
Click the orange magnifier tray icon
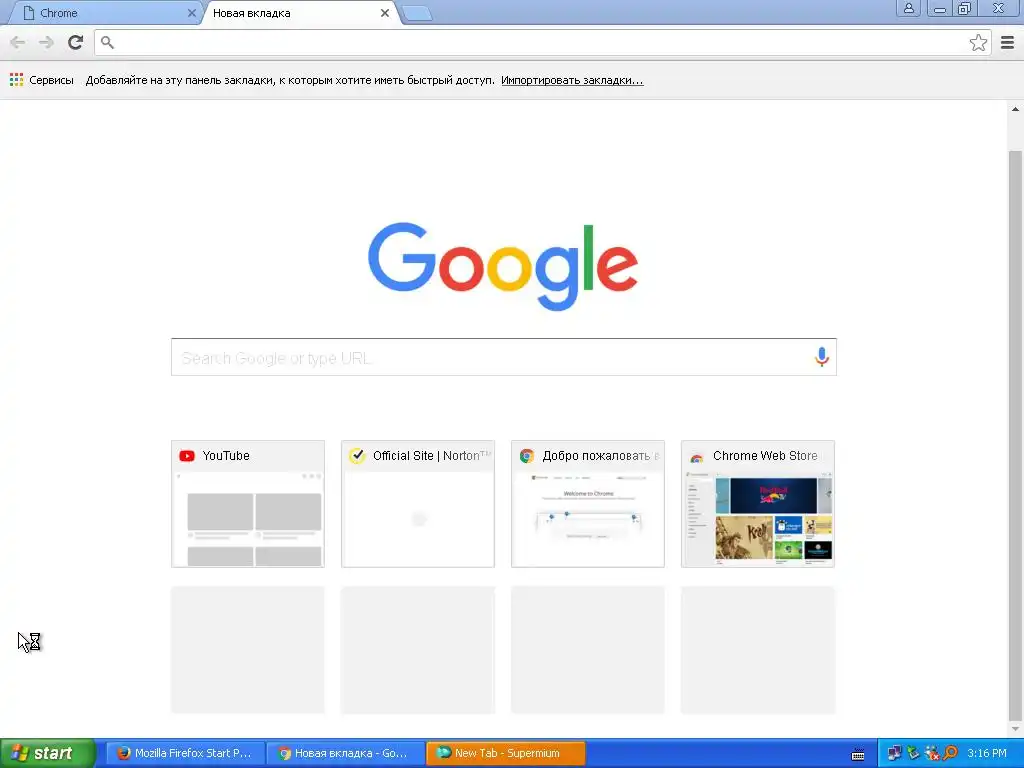point(950,753)
